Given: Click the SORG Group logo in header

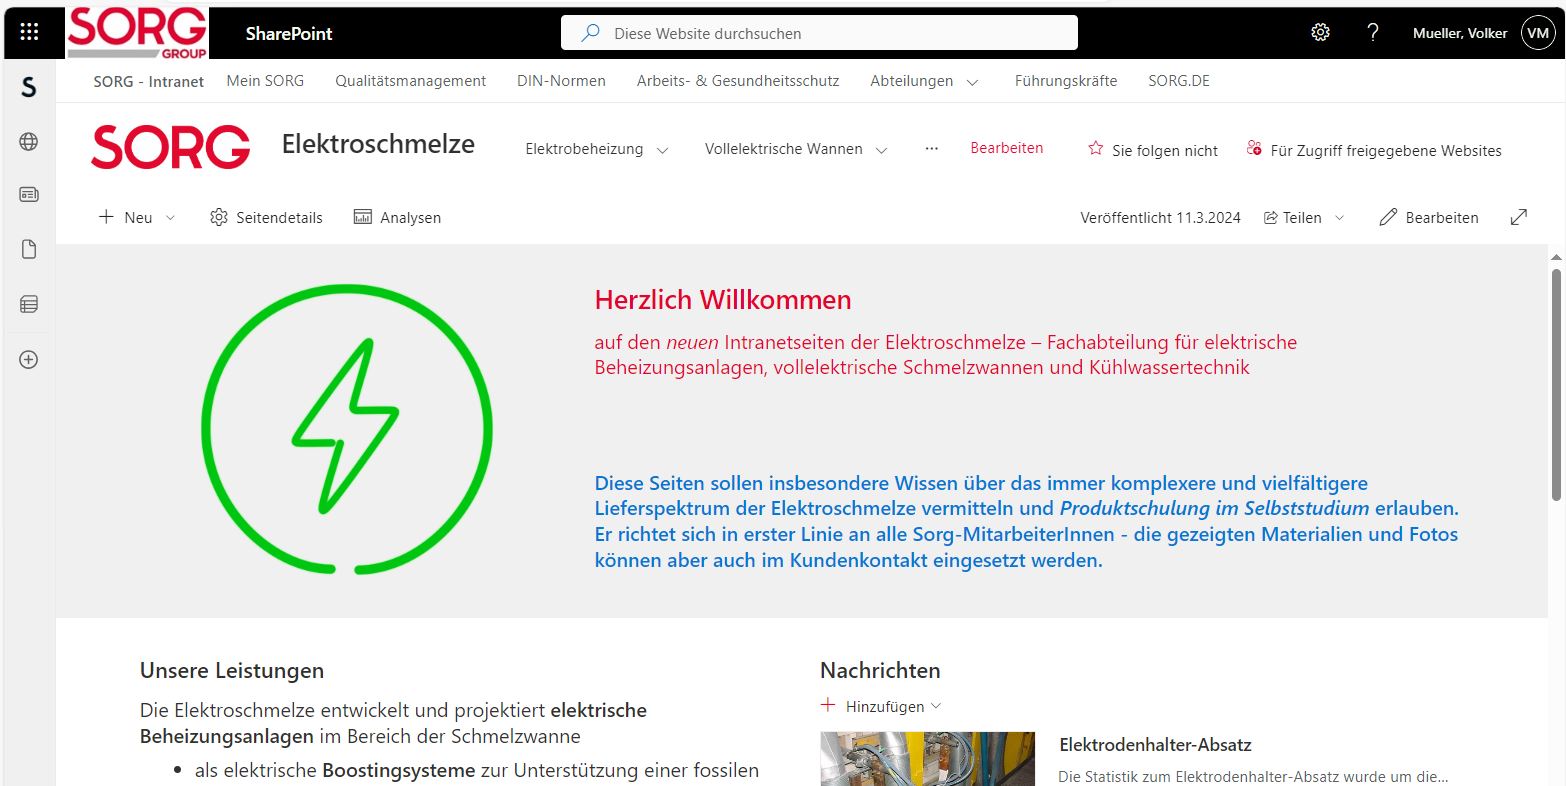Looking at the screenshot, I should pyautogui.click(x=137, y=33).
